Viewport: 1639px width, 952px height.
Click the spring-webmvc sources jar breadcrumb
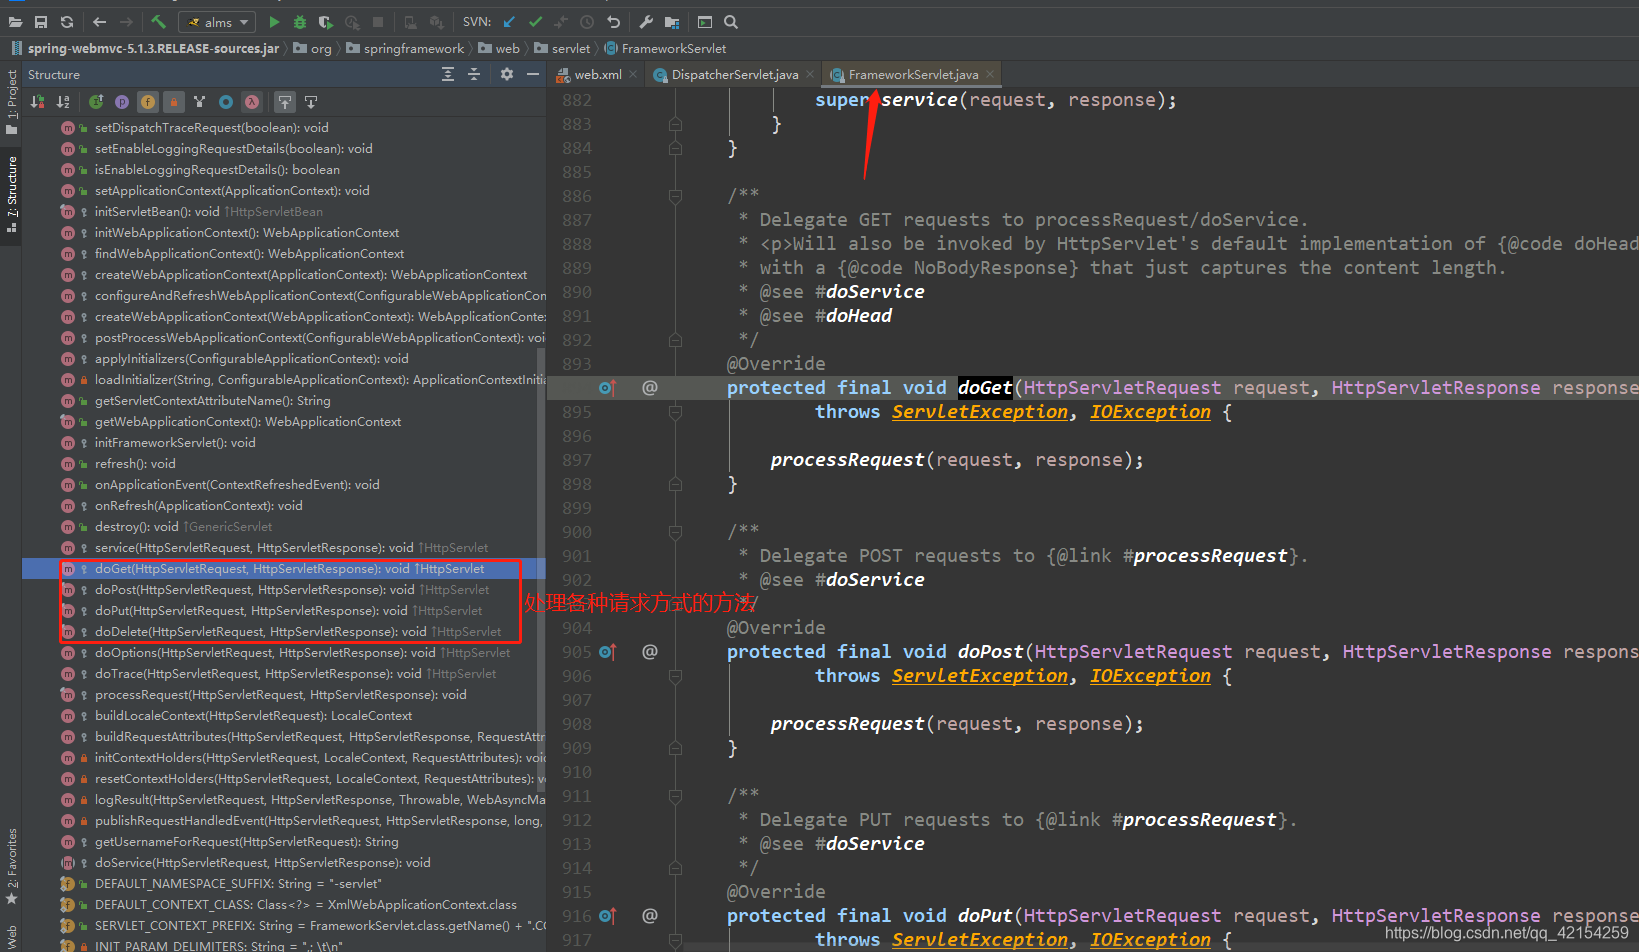point(146,48)
